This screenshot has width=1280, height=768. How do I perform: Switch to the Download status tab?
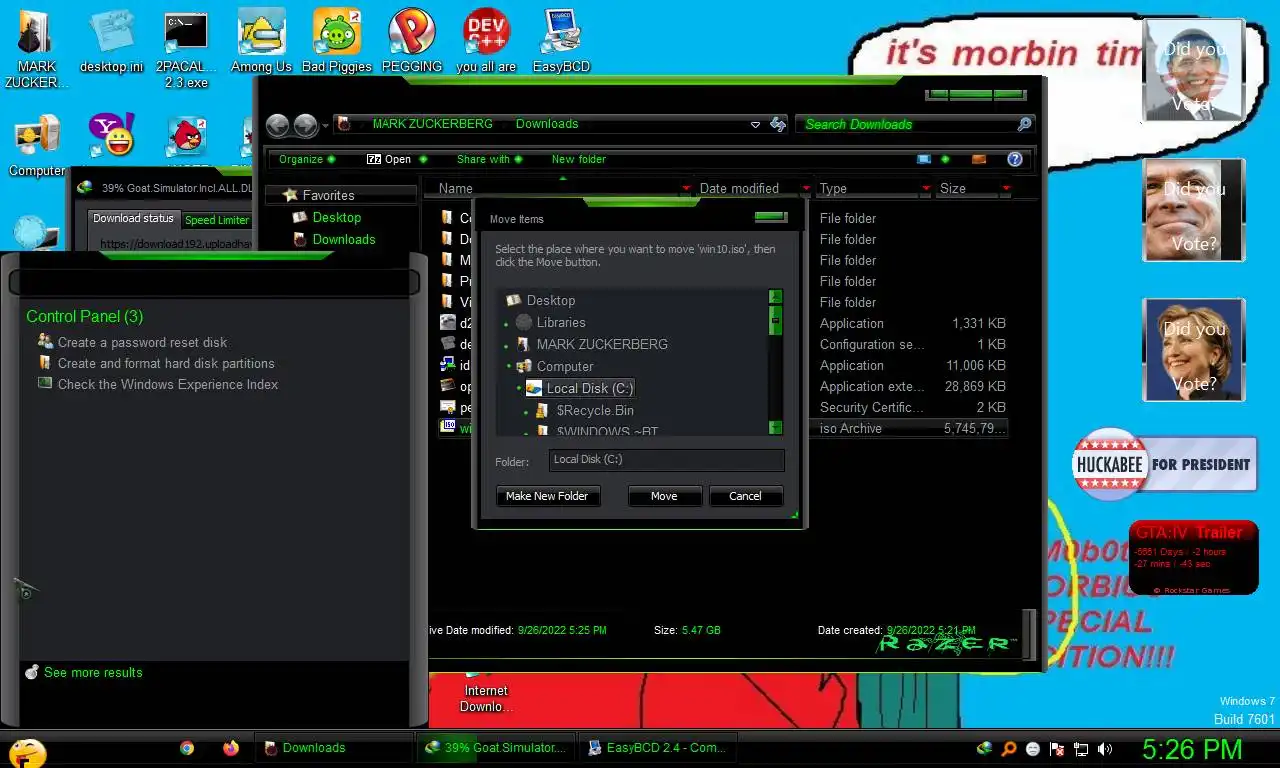pyautogui.click(x=133, y=218)
